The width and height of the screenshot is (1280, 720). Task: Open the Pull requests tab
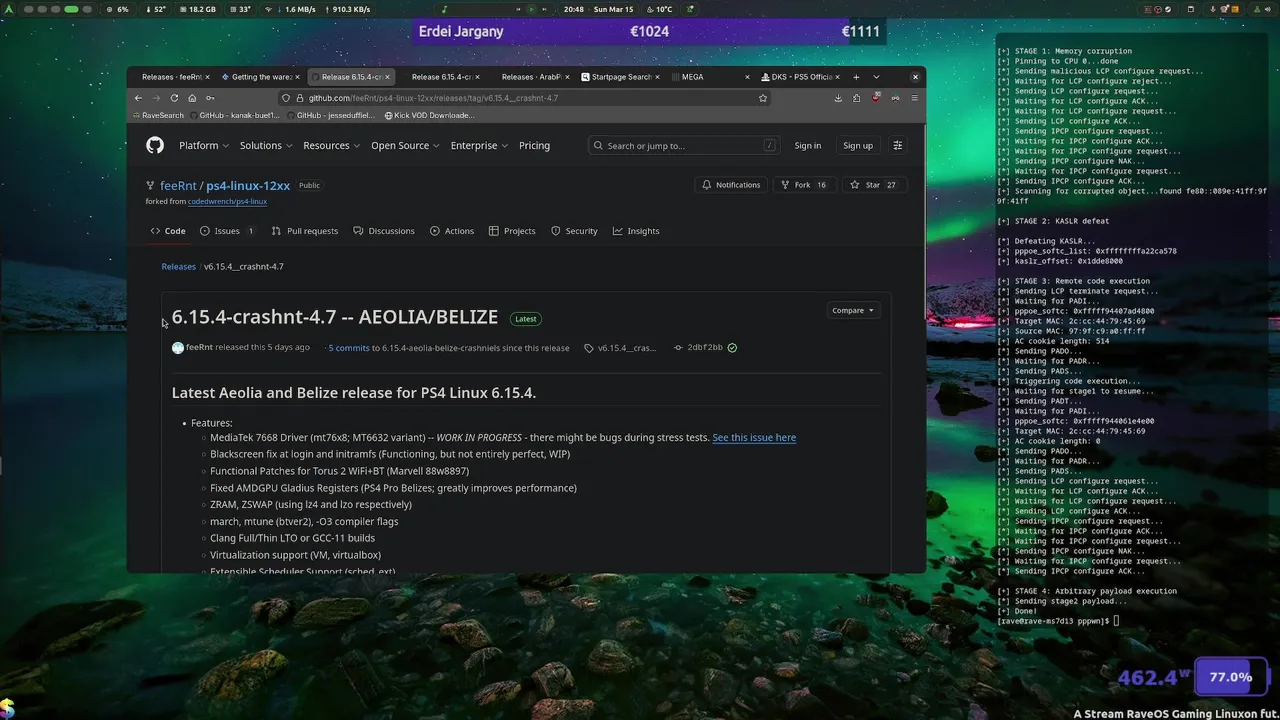(305, 231)
